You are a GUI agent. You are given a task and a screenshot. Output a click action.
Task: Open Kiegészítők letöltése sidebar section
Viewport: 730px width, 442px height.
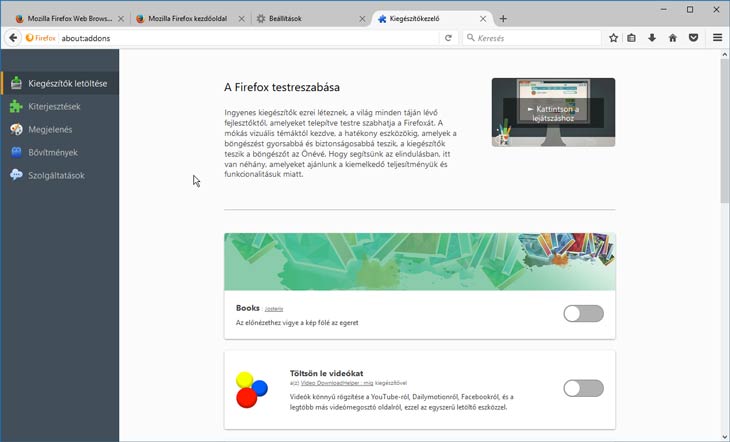pyautogui.click(x=60, y=83)
